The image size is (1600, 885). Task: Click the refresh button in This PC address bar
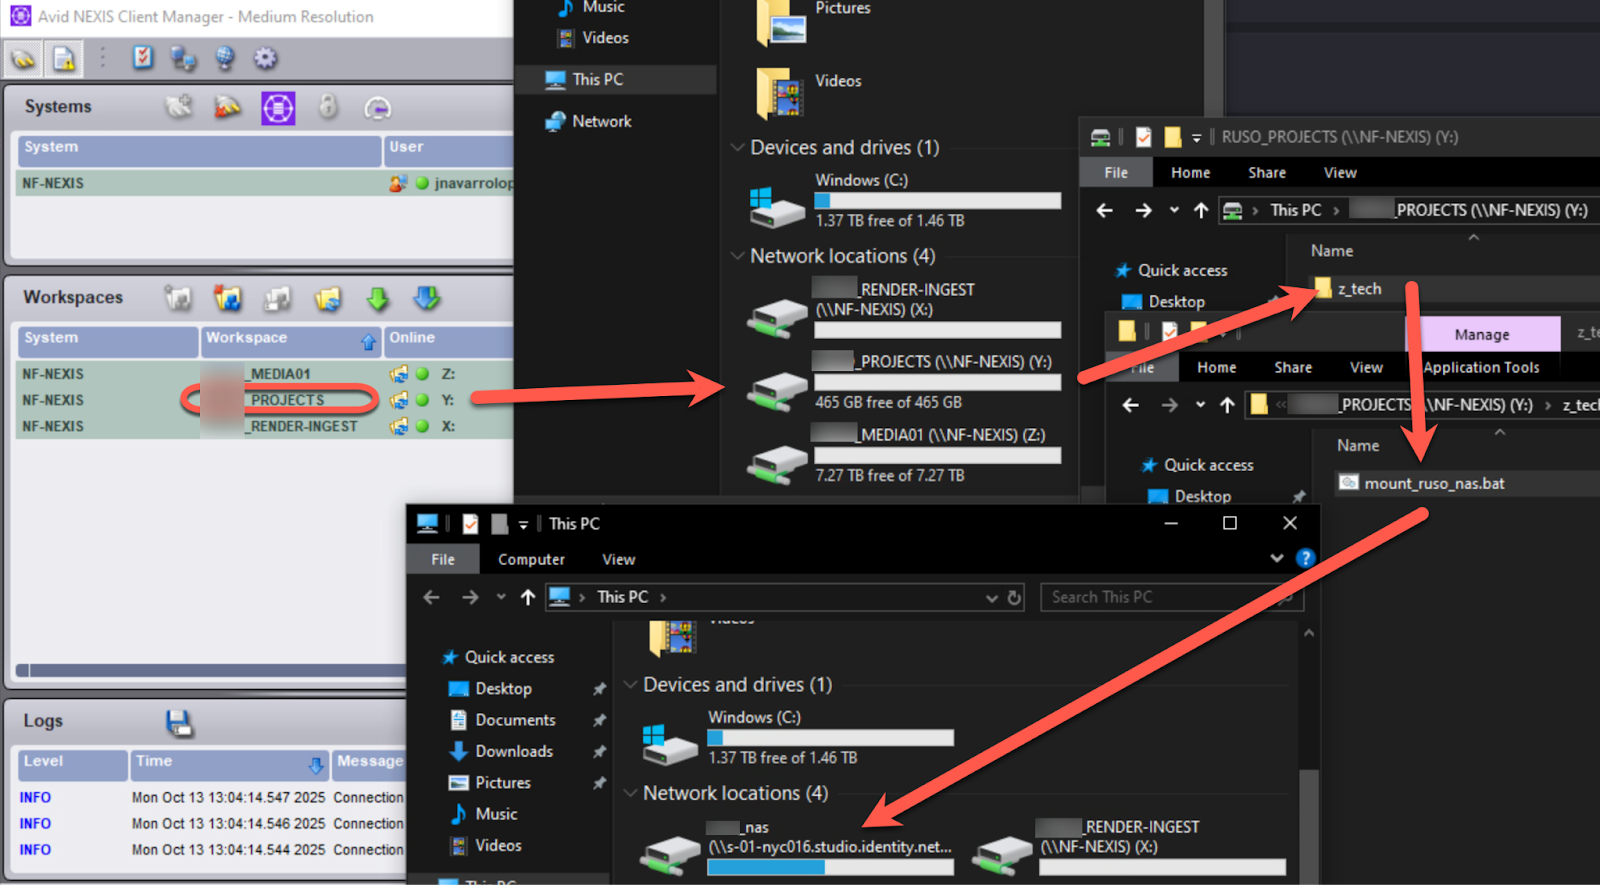pyautogui.click(x=1014, y=598)
